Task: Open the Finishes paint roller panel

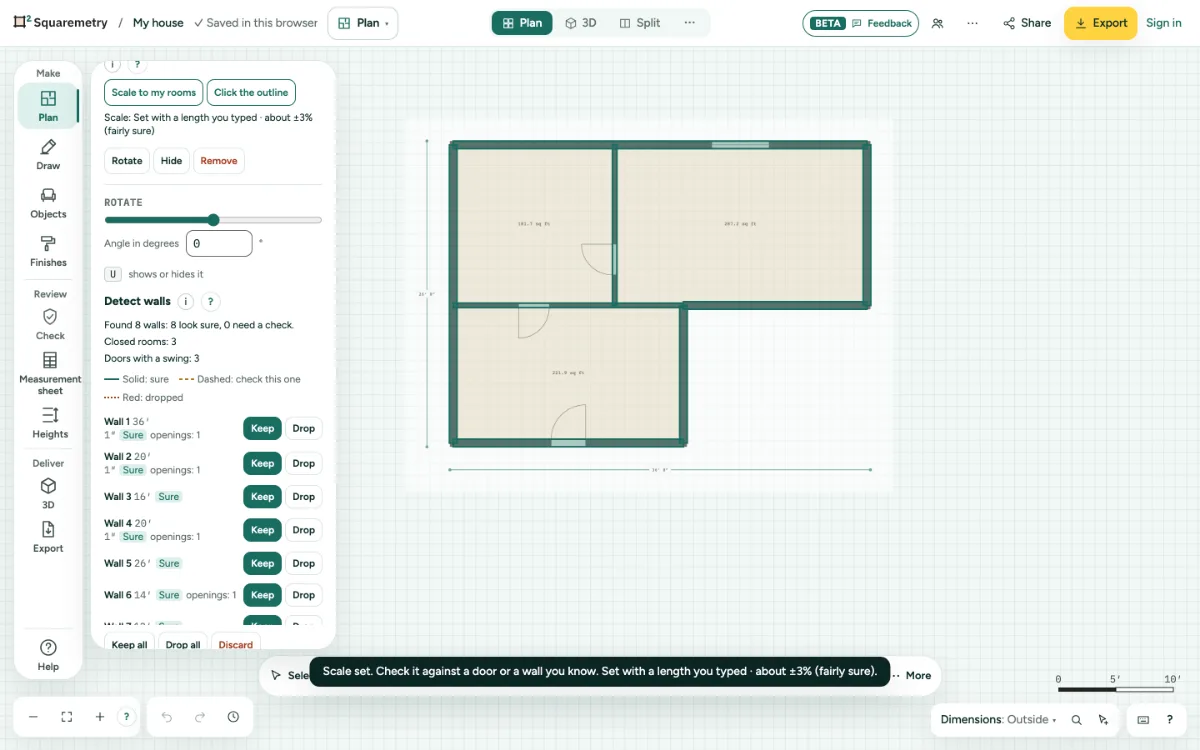Action: click(48, 251)
